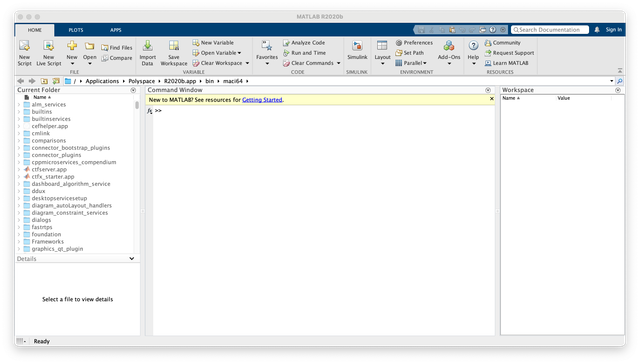Select the dialogs folder
Screen dimensions: 640x364
click(x=41, y=220)
